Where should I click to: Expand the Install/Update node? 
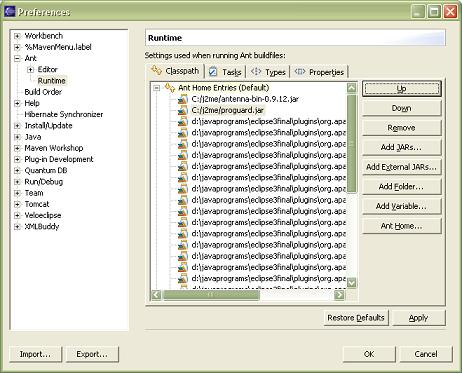click(17, 126)
